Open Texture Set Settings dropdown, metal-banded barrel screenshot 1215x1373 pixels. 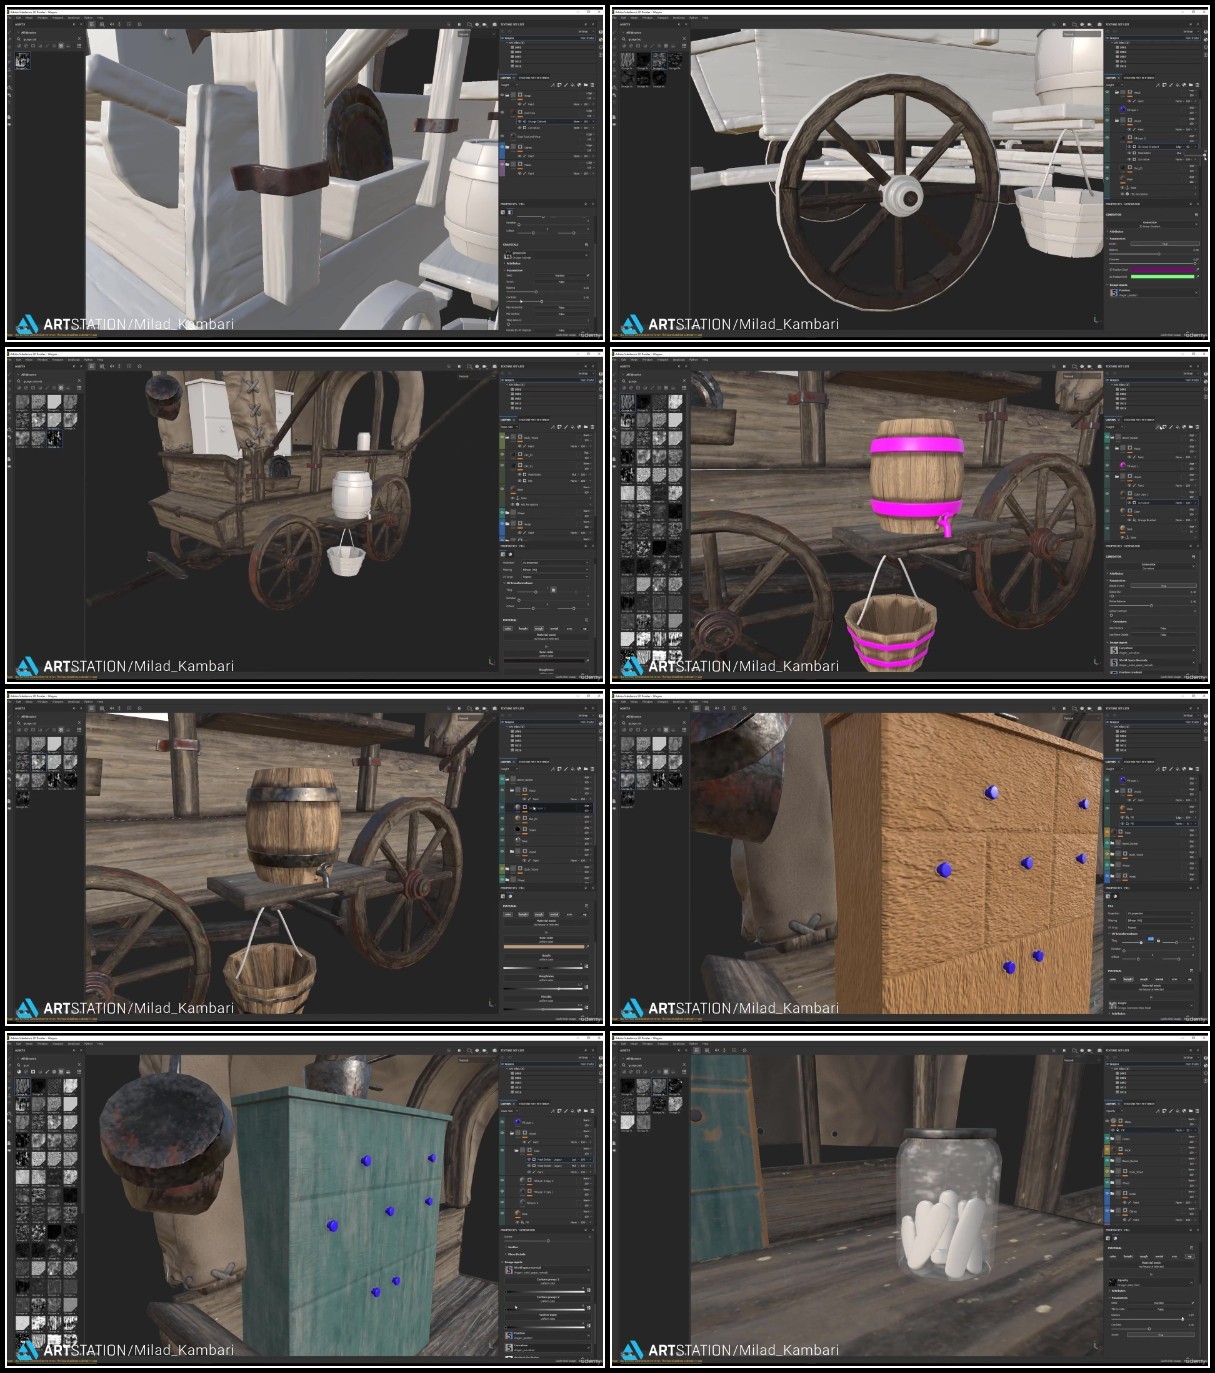586,715
